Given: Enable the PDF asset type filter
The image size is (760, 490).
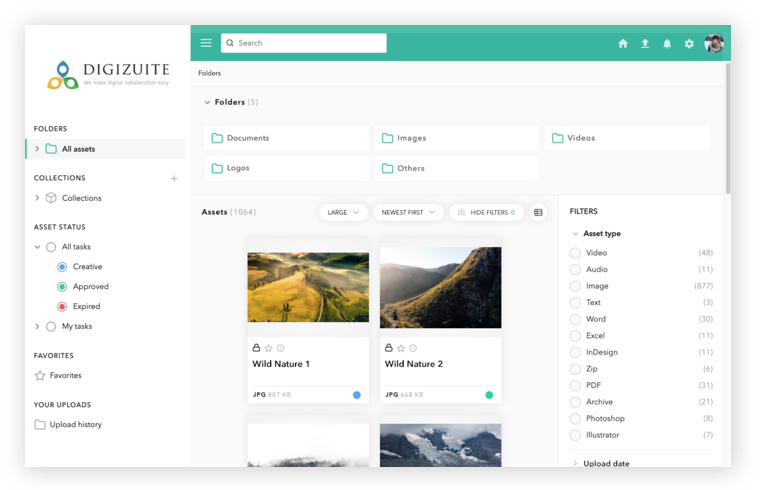Looking at the screenshot, I should (x=575, y=385).
